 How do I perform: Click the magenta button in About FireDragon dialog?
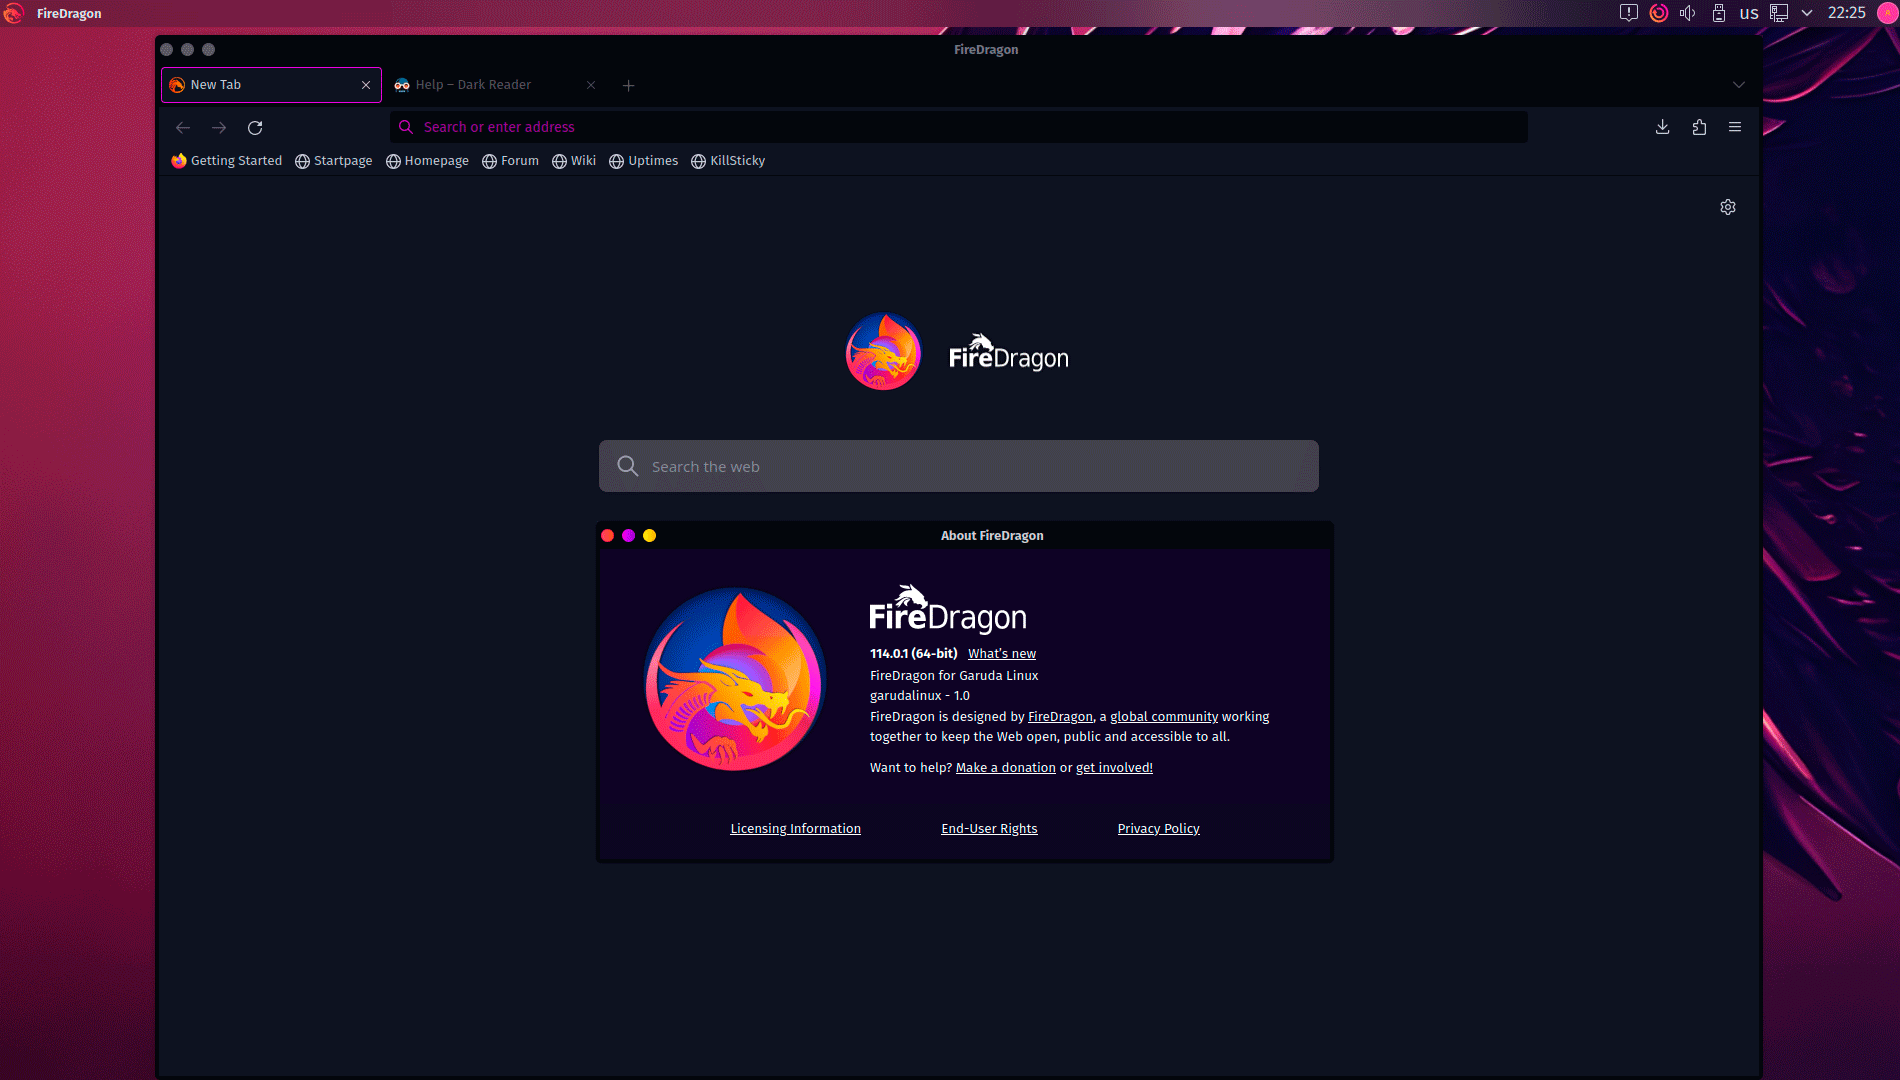click(628, 536)
